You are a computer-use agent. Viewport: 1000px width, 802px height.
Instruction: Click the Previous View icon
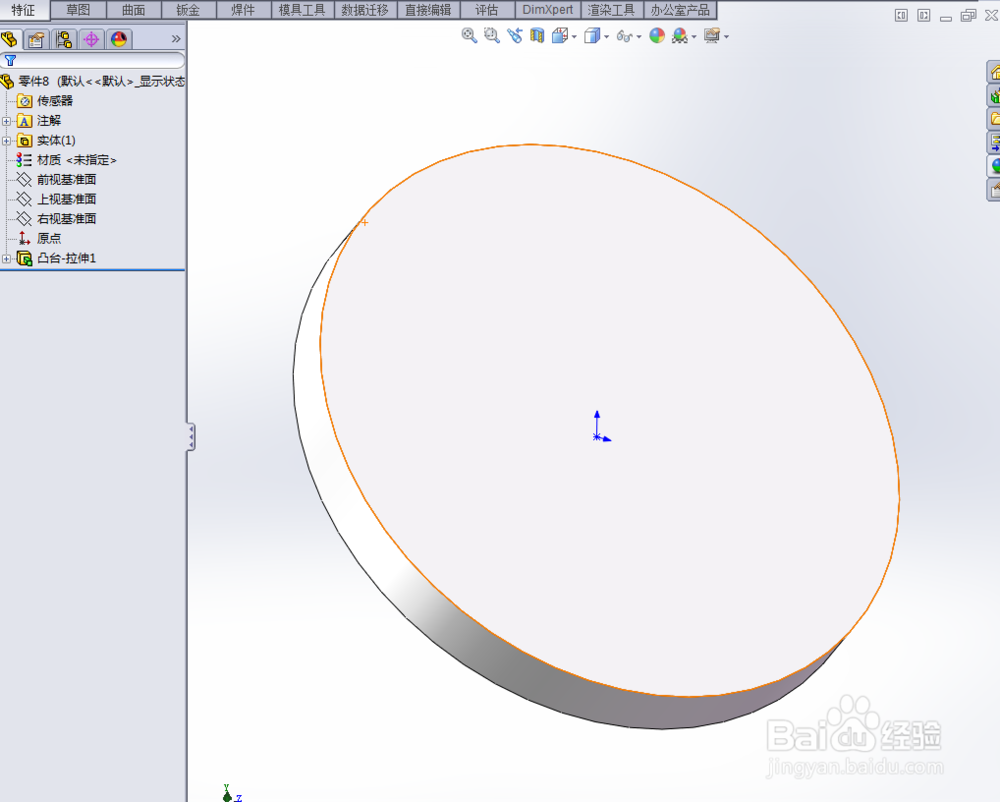coord(515,36)
